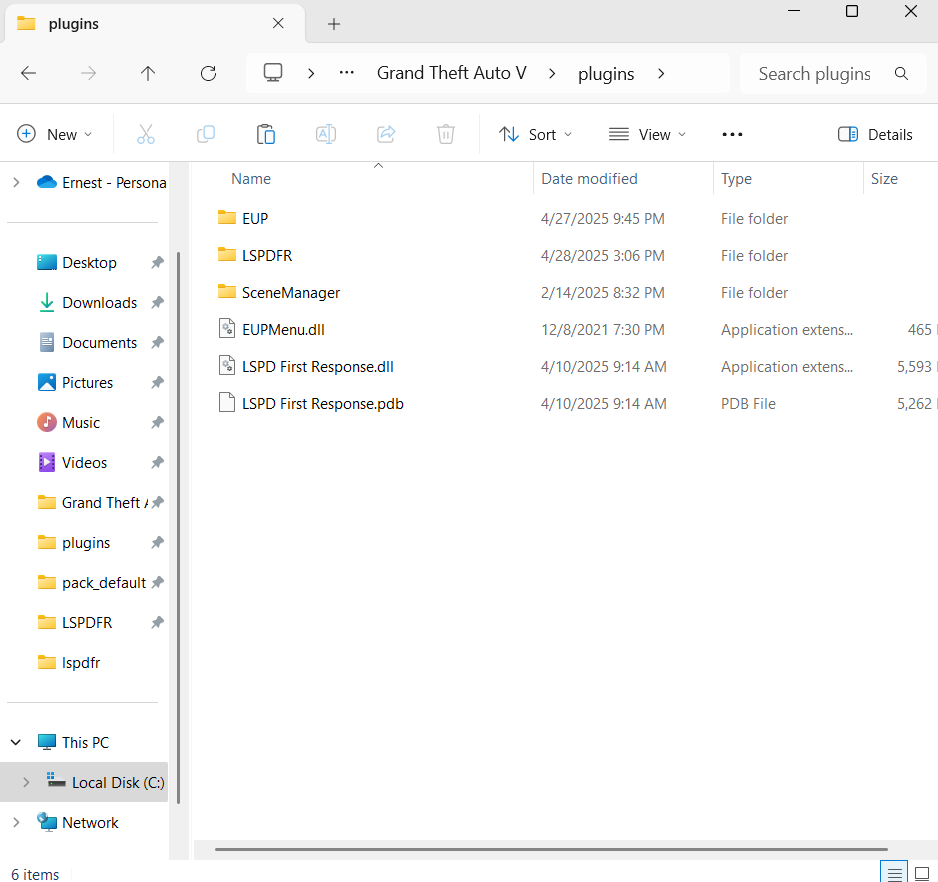Open a new tab with plus button
Screen dimensions: 938x882
coord(334,23)
